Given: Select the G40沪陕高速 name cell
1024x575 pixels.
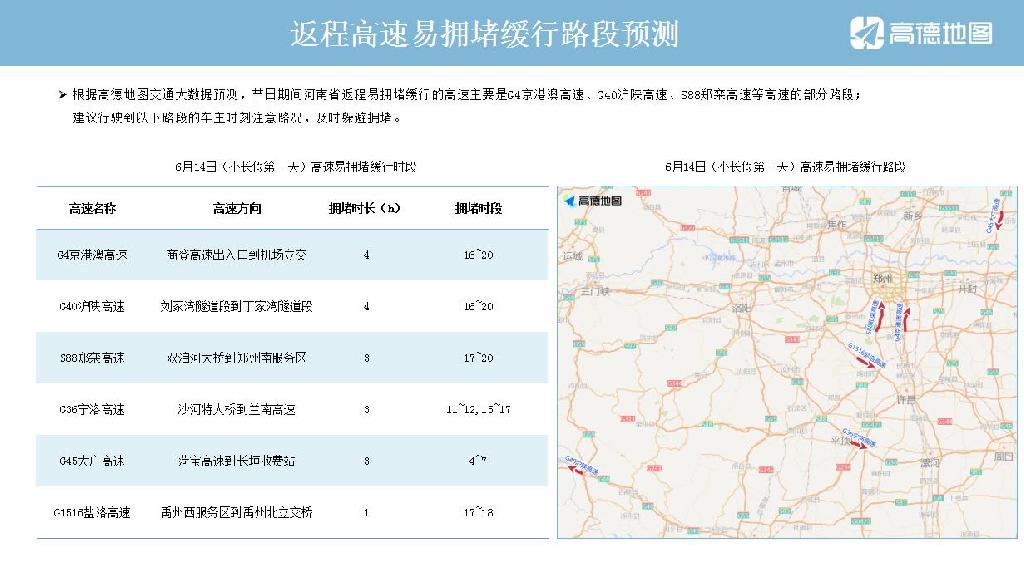Looking at the screenshot, I should coord(92,306).
